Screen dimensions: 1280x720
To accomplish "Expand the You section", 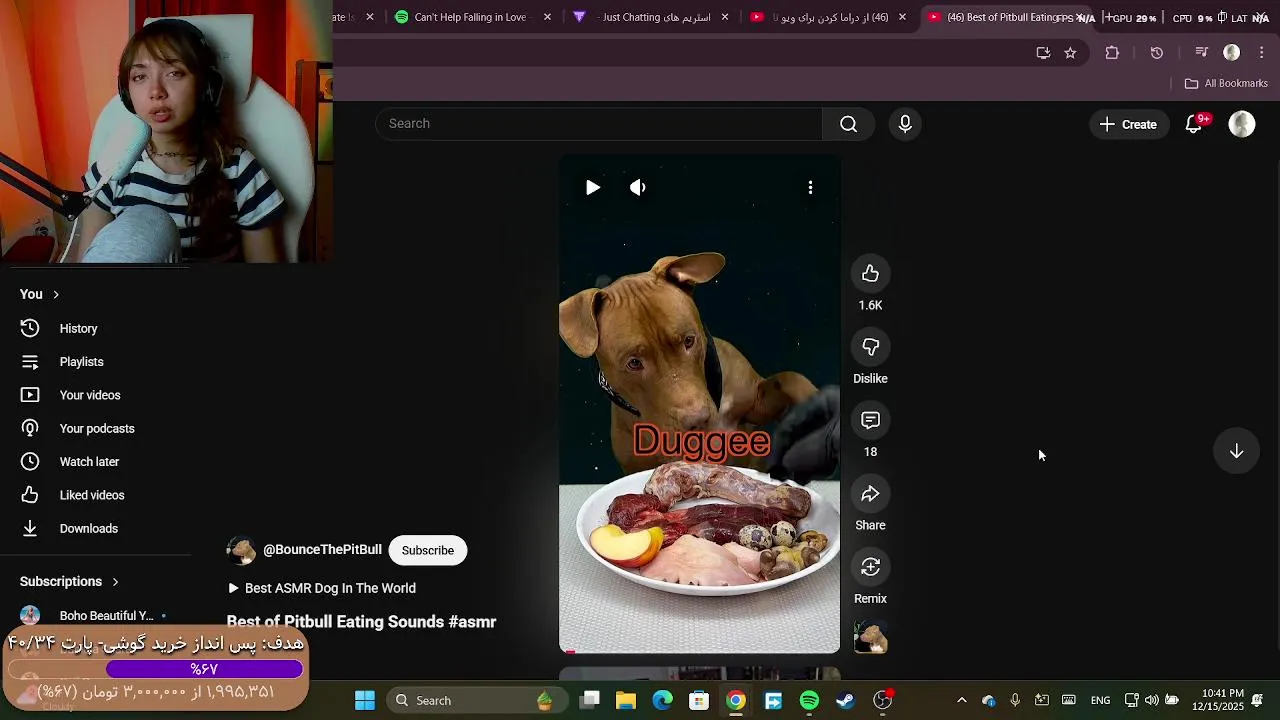I will [40, 294].
